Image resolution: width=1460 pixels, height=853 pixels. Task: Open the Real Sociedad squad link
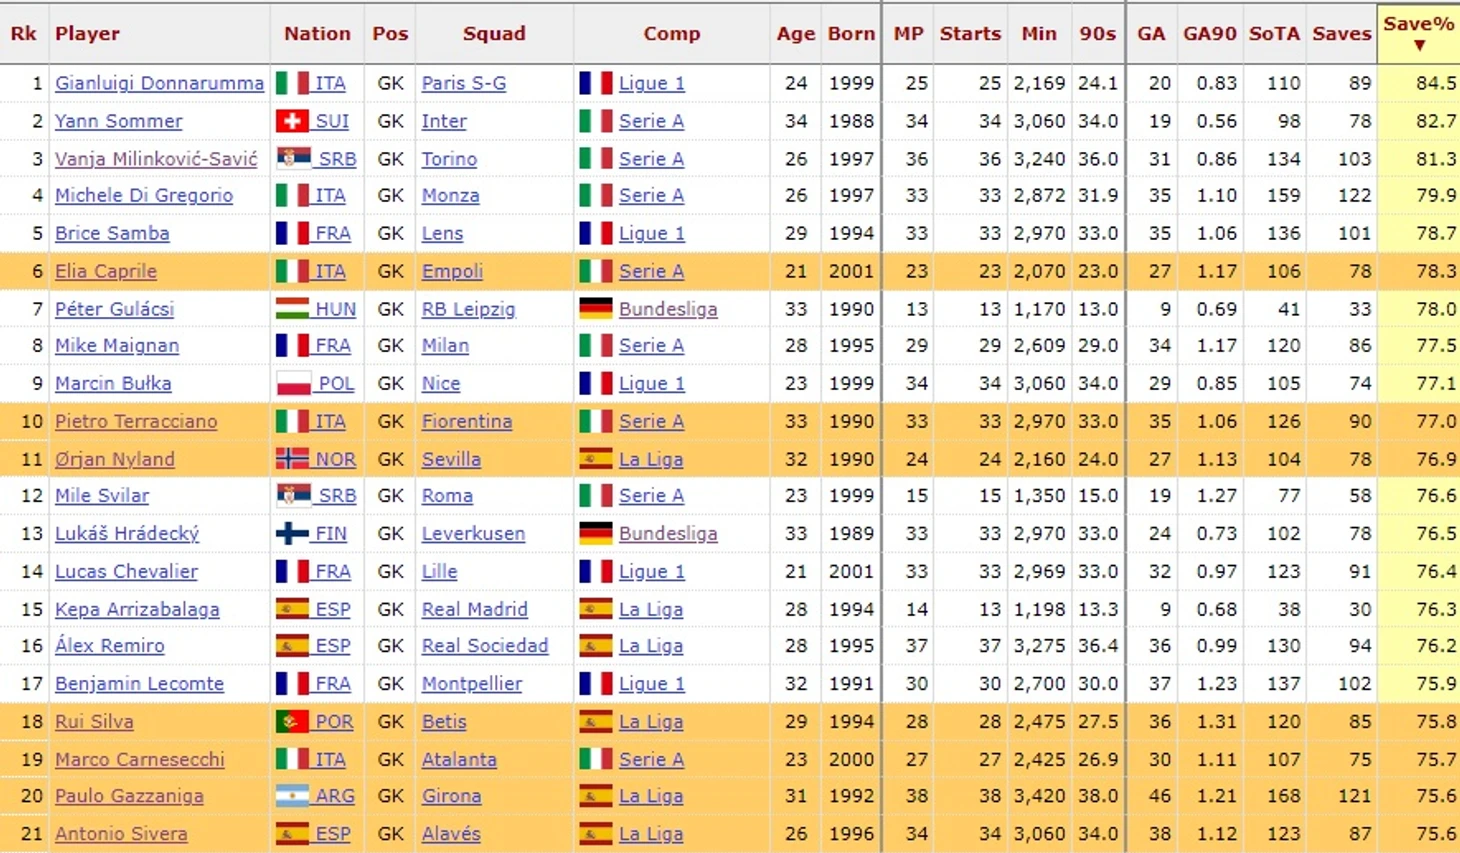[x=485, y=646]
